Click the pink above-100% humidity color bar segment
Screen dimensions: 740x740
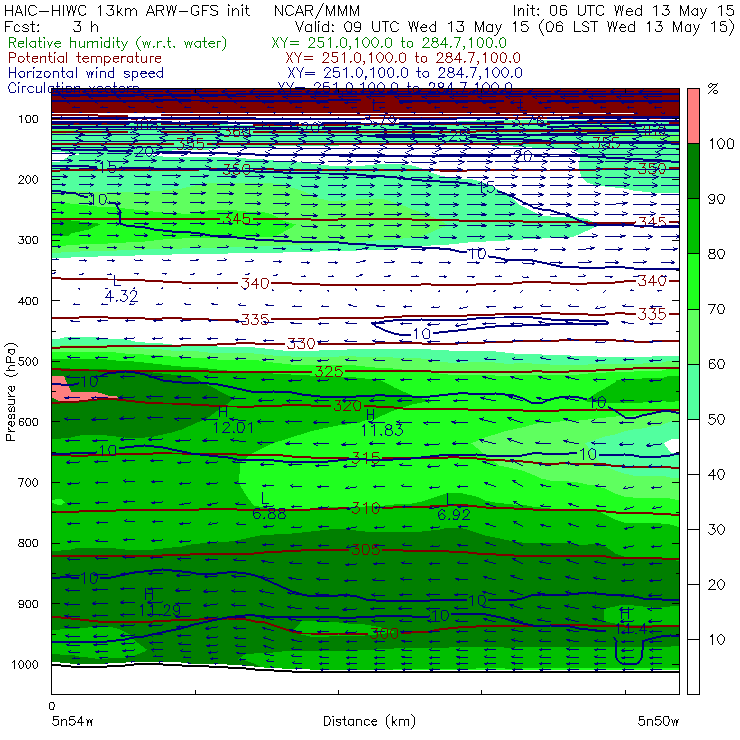click(693, 116)
